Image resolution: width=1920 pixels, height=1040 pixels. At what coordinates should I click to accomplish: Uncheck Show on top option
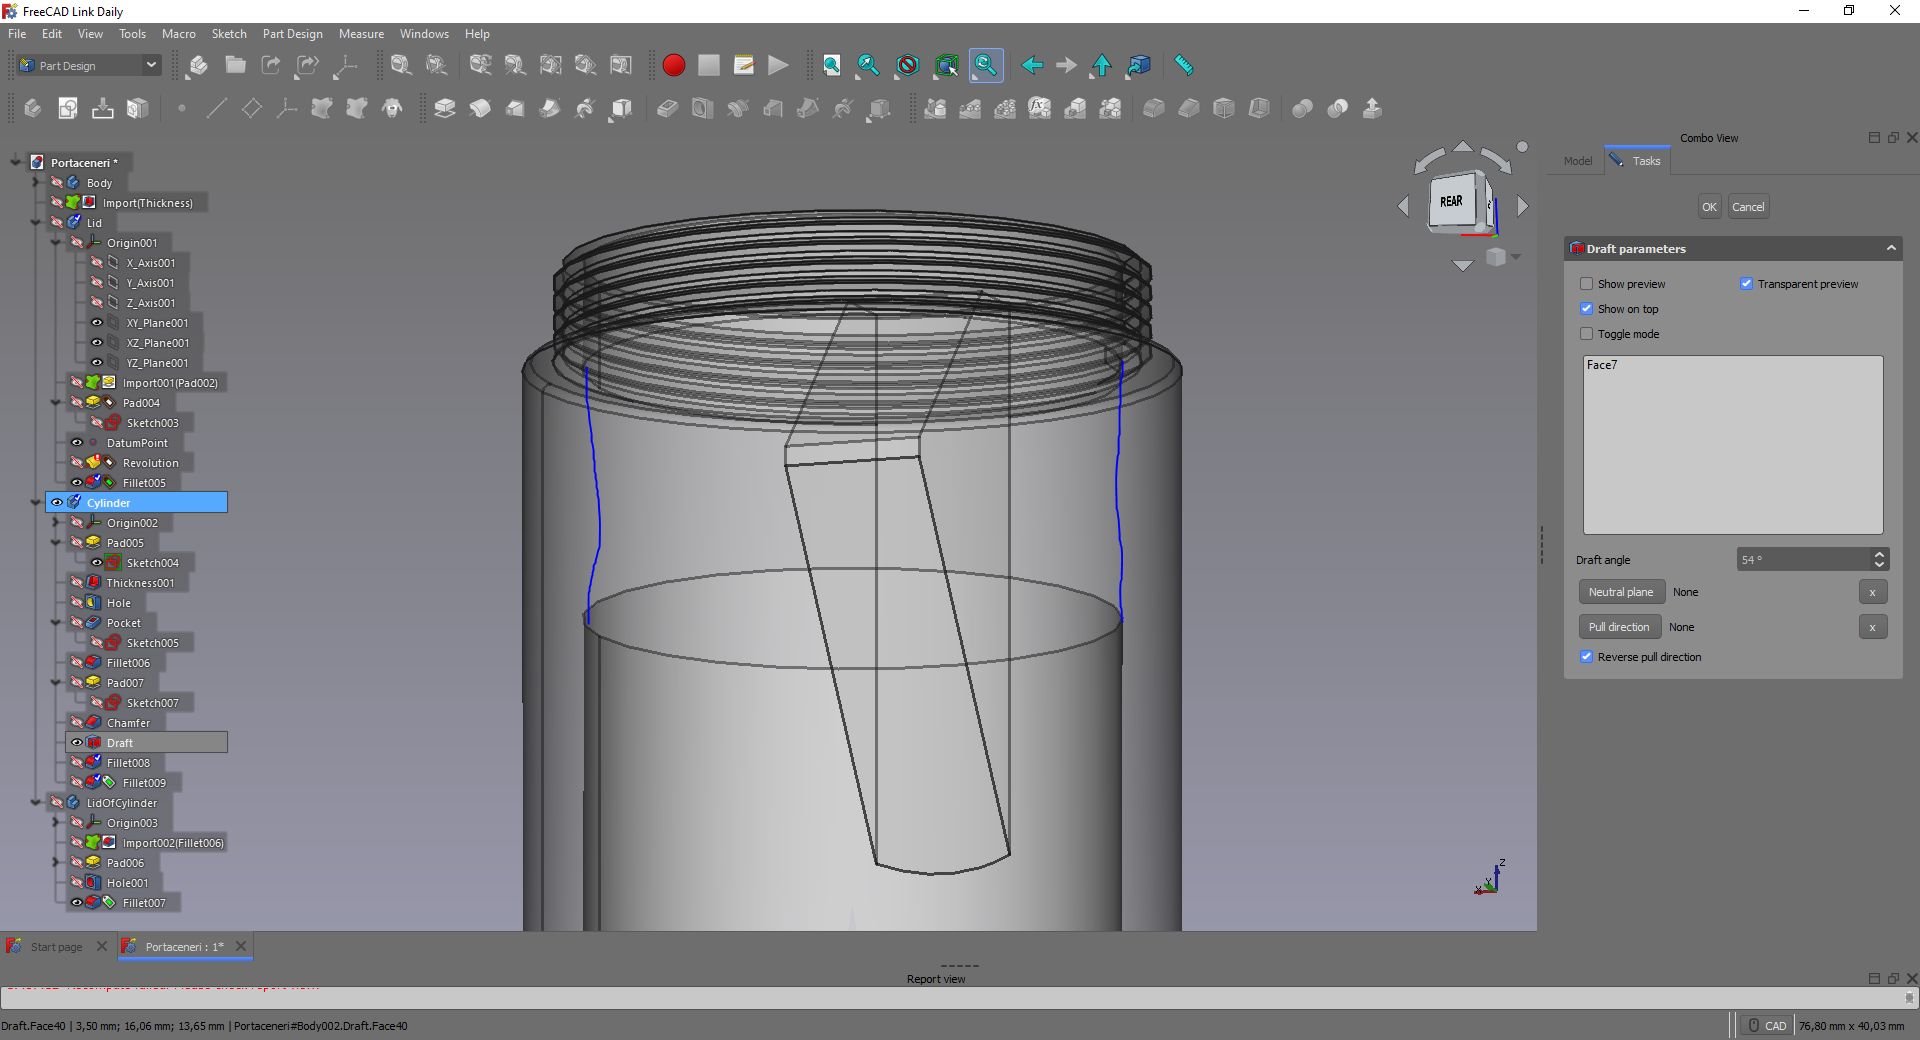(x=1586, y=308)
